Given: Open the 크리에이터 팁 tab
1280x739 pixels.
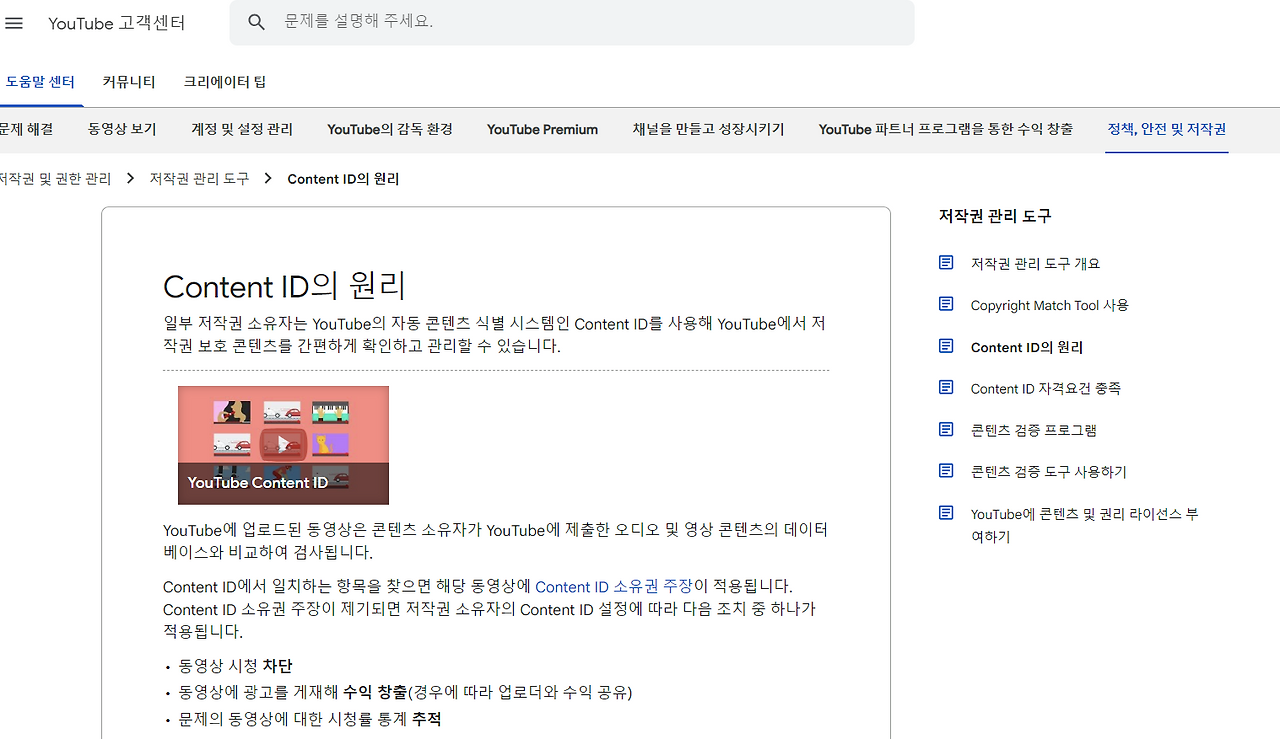Looking at the screenshot, I should (x=224, y=81).
